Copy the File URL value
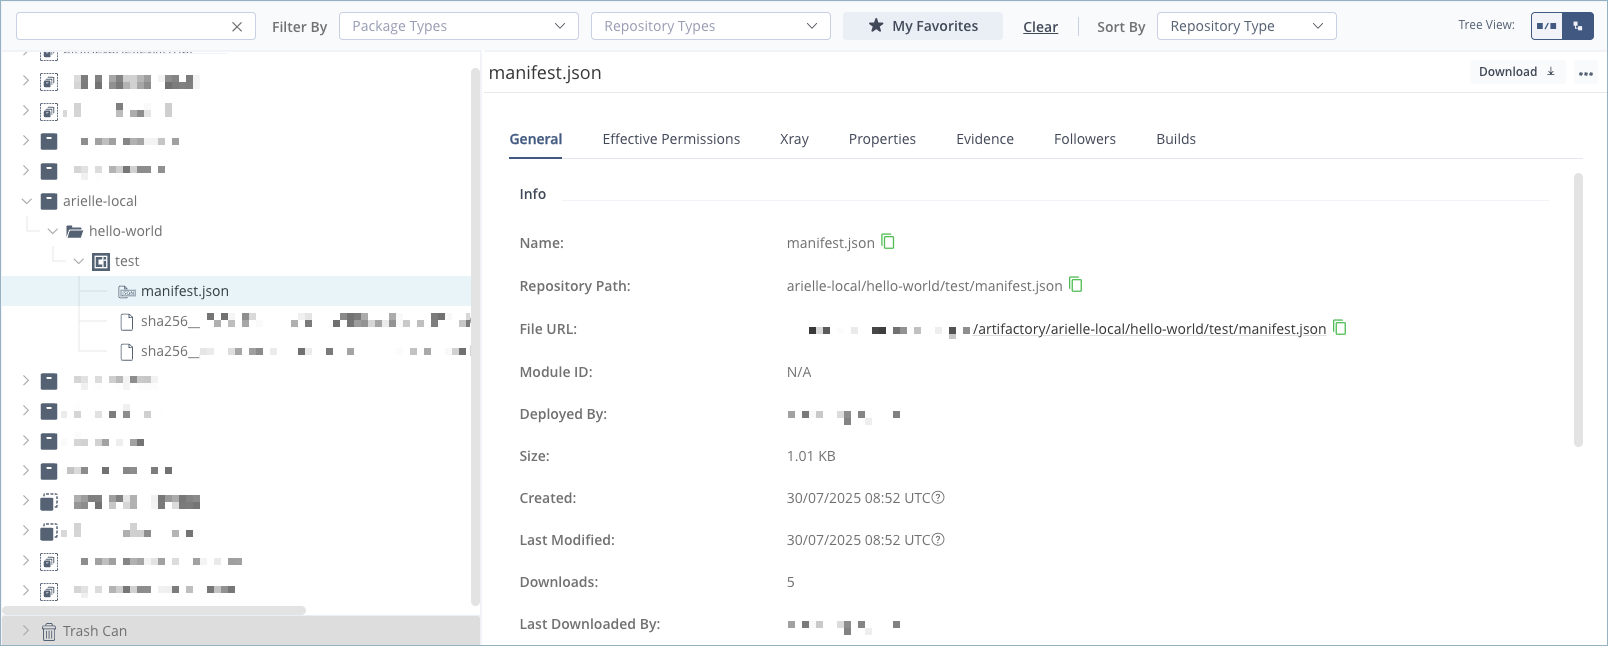The image size is (1608, 646). 1340,328
